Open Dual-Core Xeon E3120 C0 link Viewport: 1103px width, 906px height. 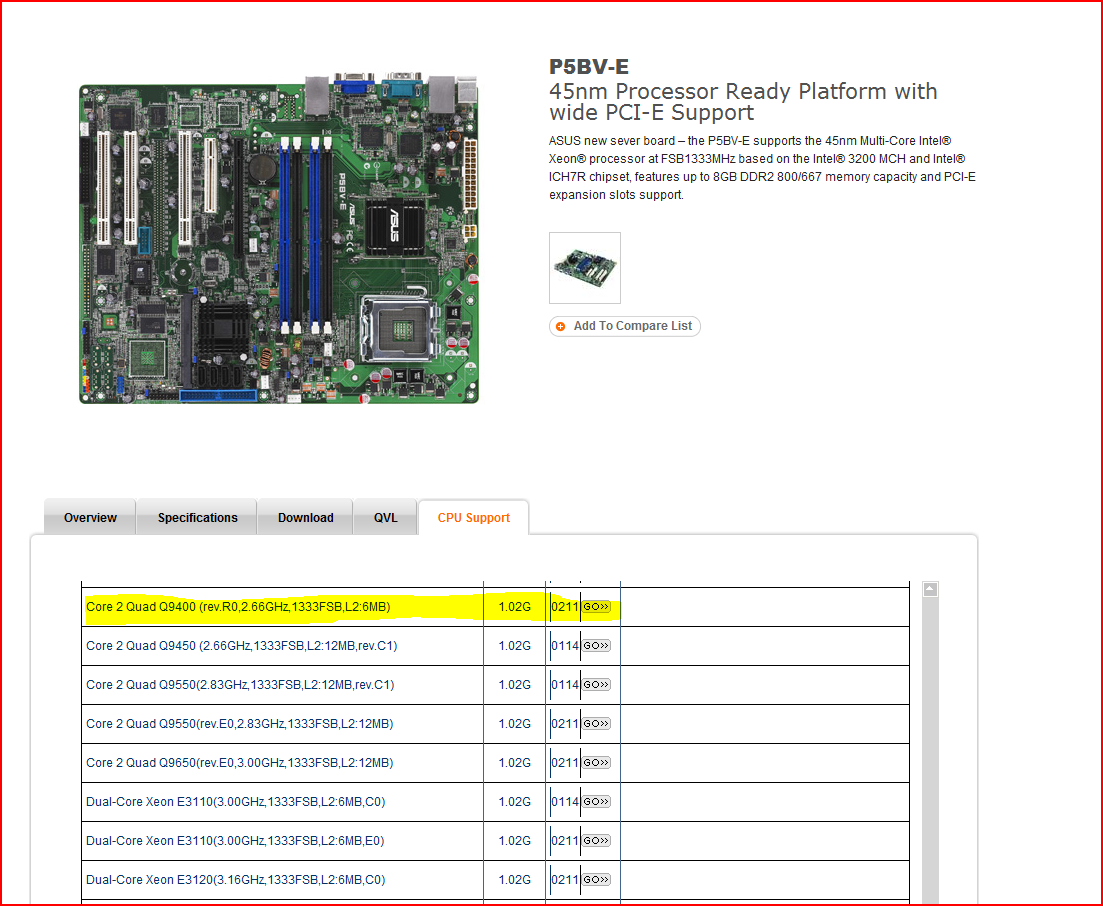[x=236, y=880]
